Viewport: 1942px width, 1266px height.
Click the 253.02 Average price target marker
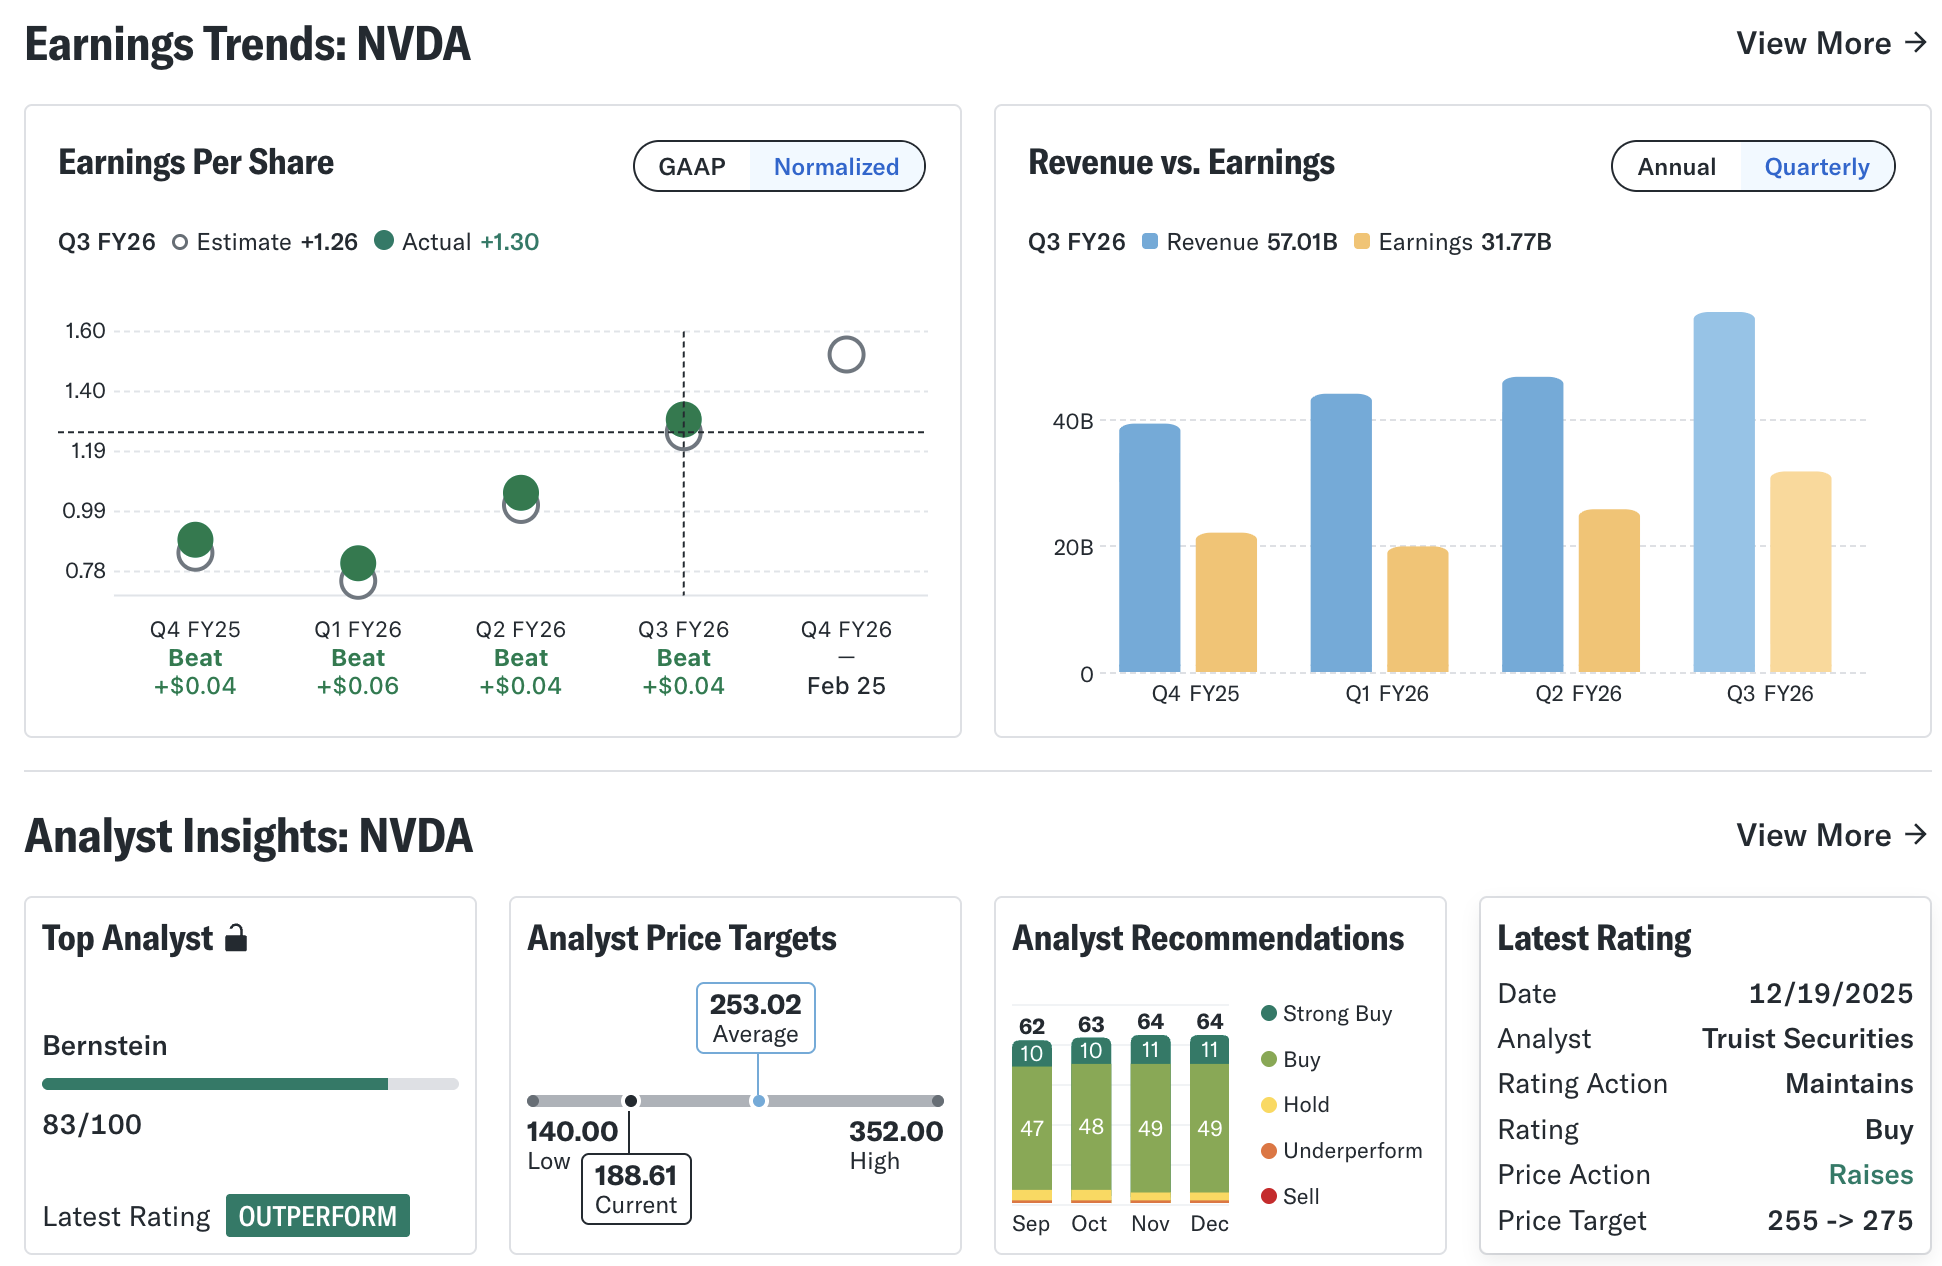[x=756, y=1018]
